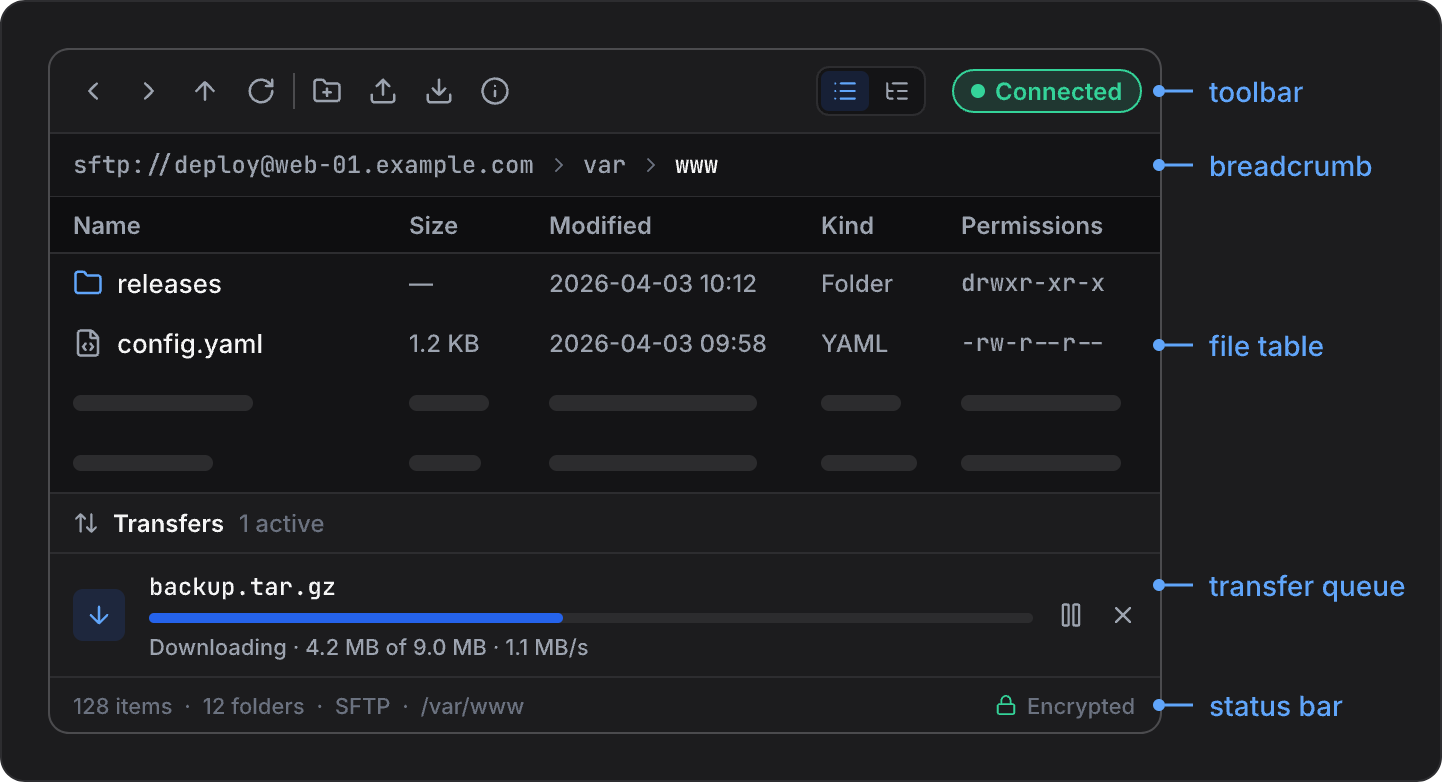Sort files by the Size column
This screenshot has height=782, width=1442.
[x=434, y=226]
